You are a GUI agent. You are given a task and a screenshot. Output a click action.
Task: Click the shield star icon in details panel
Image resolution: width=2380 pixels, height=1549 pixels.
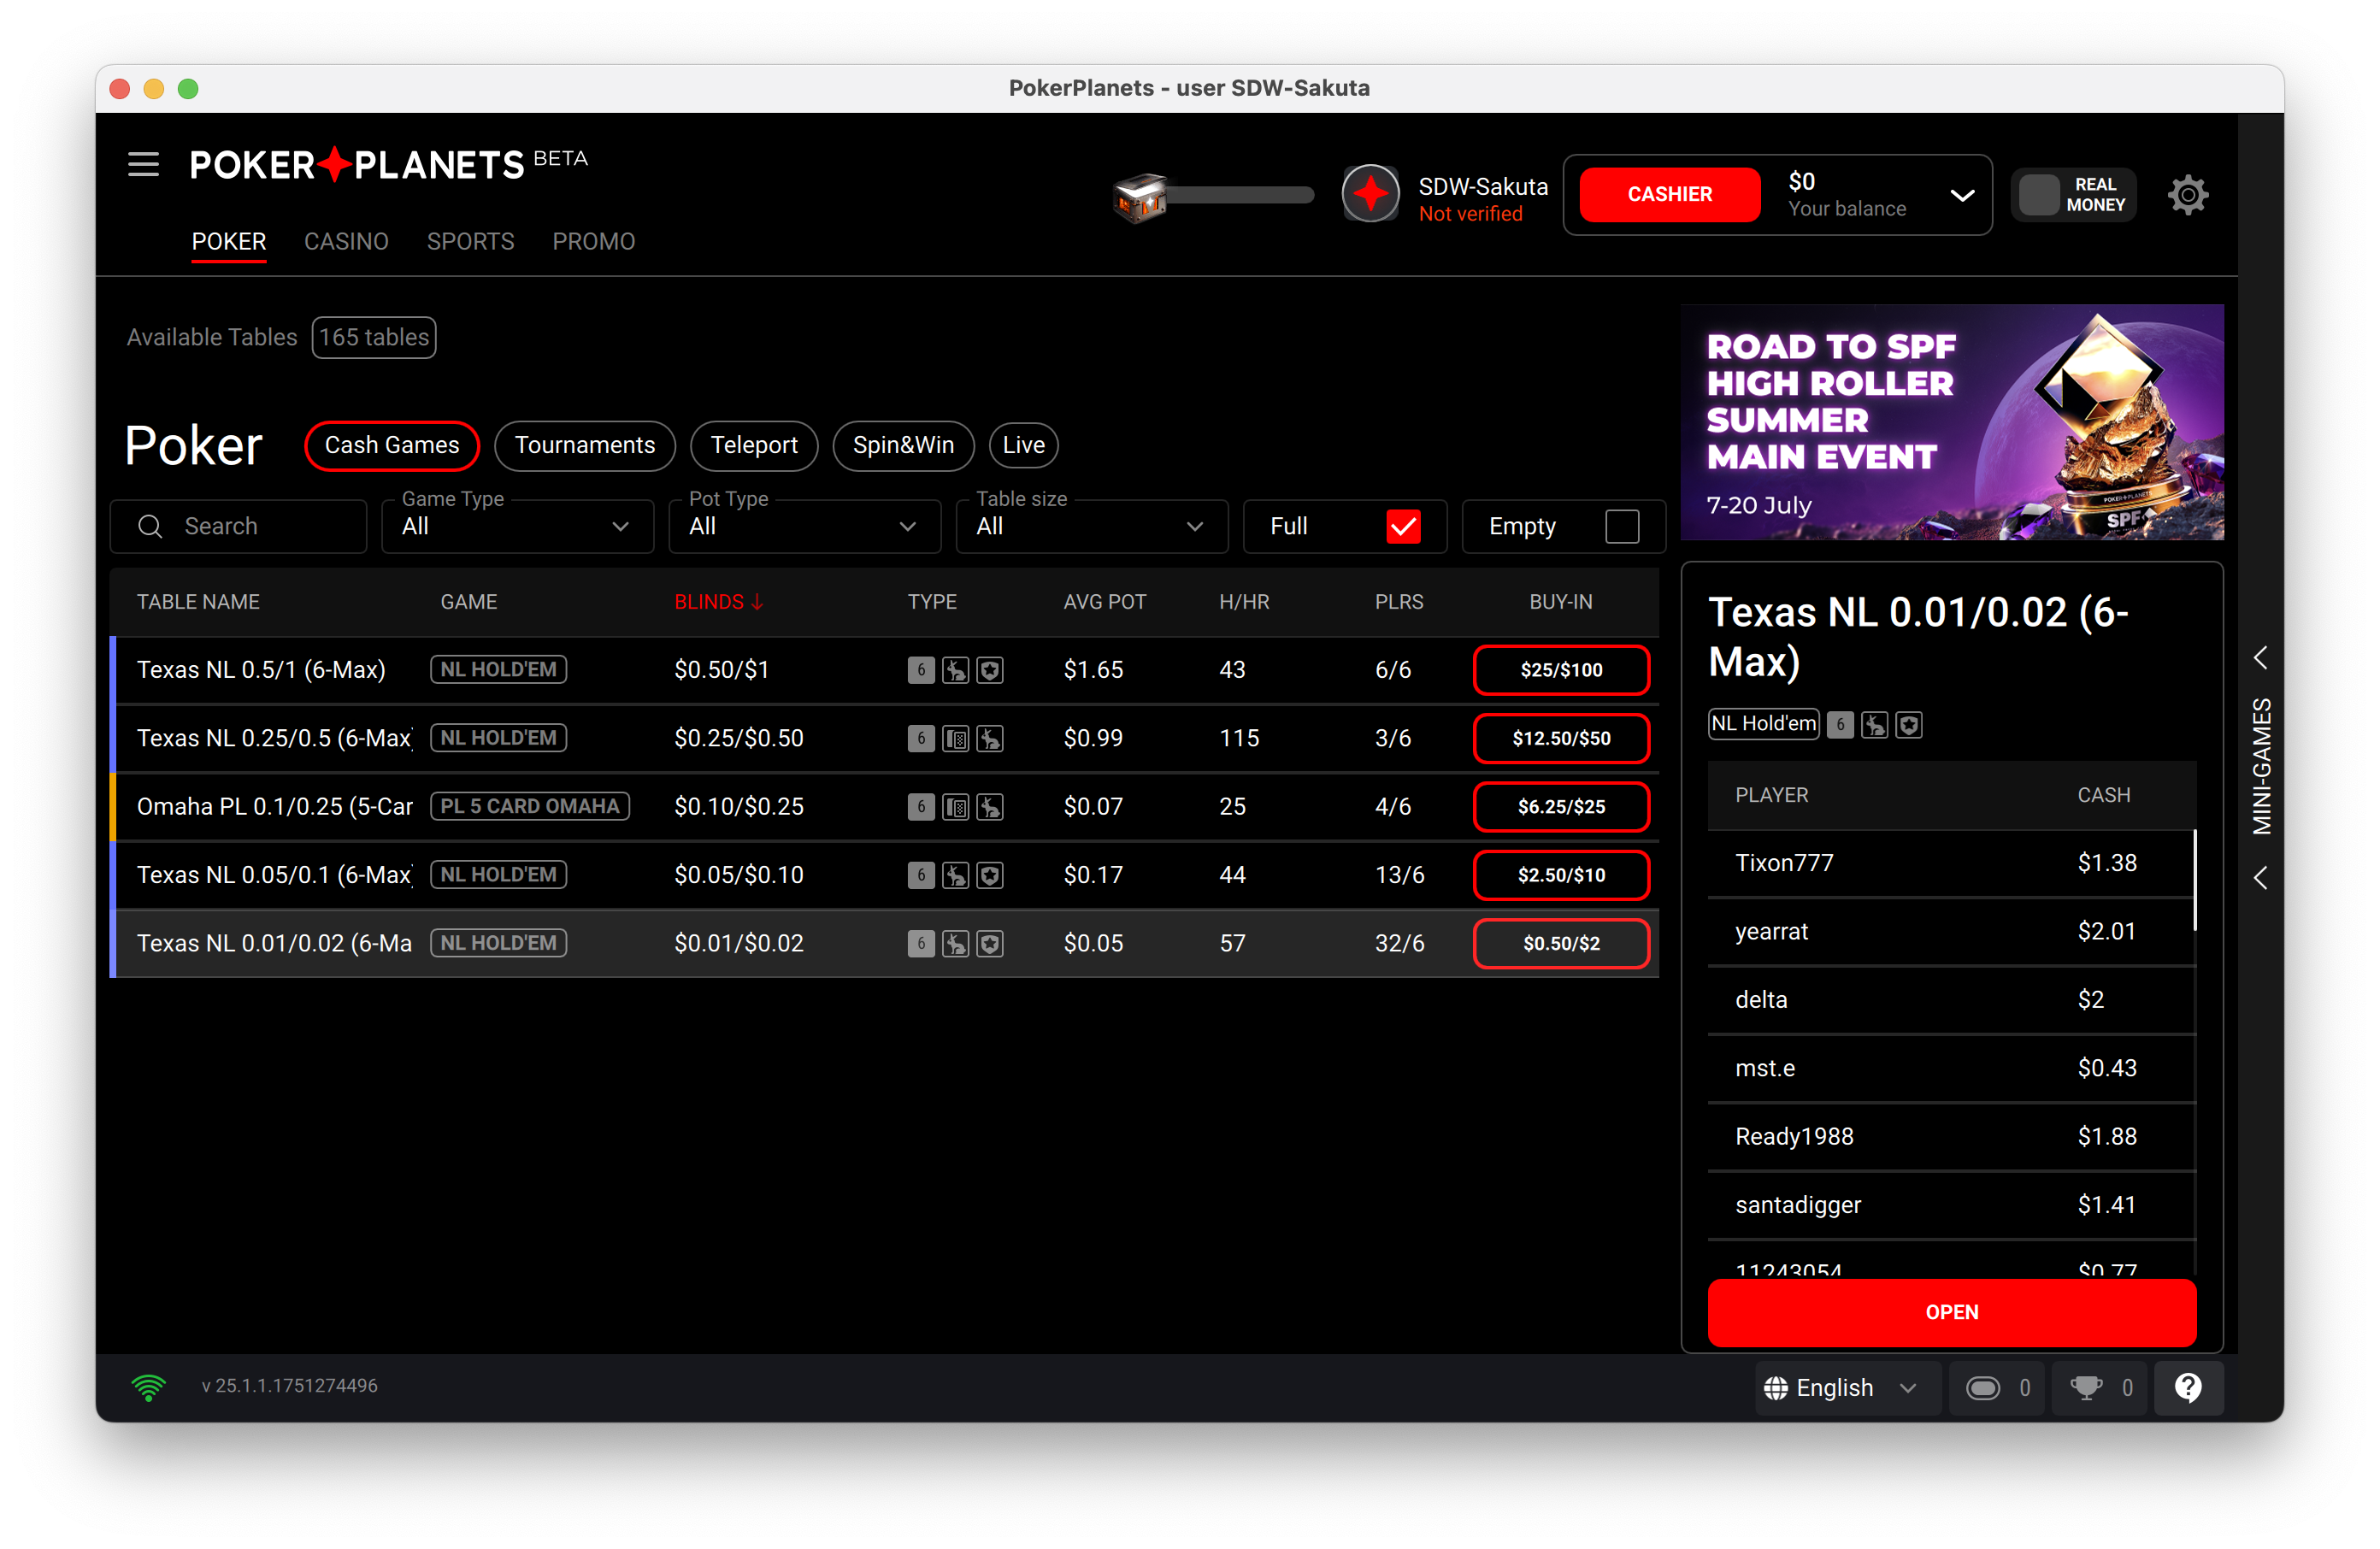(1908, 725)
